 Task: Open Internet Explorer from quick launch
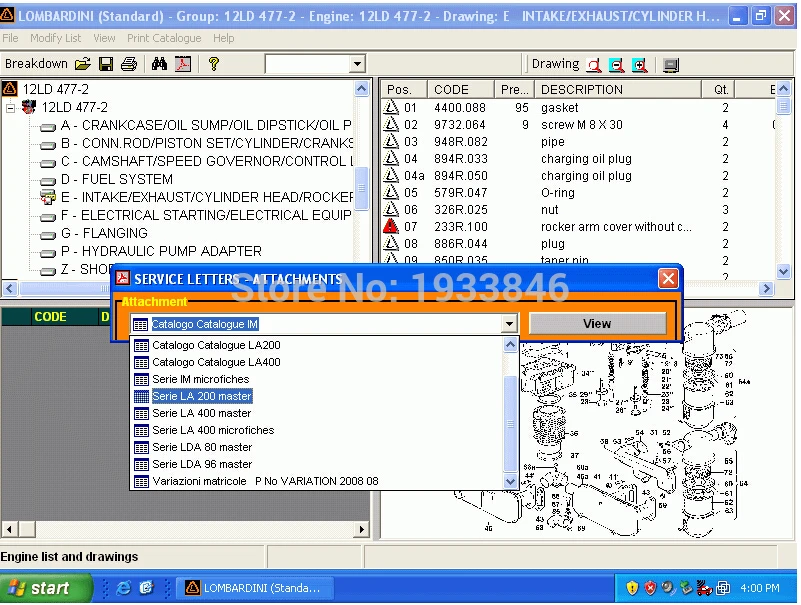click(123, 588)
